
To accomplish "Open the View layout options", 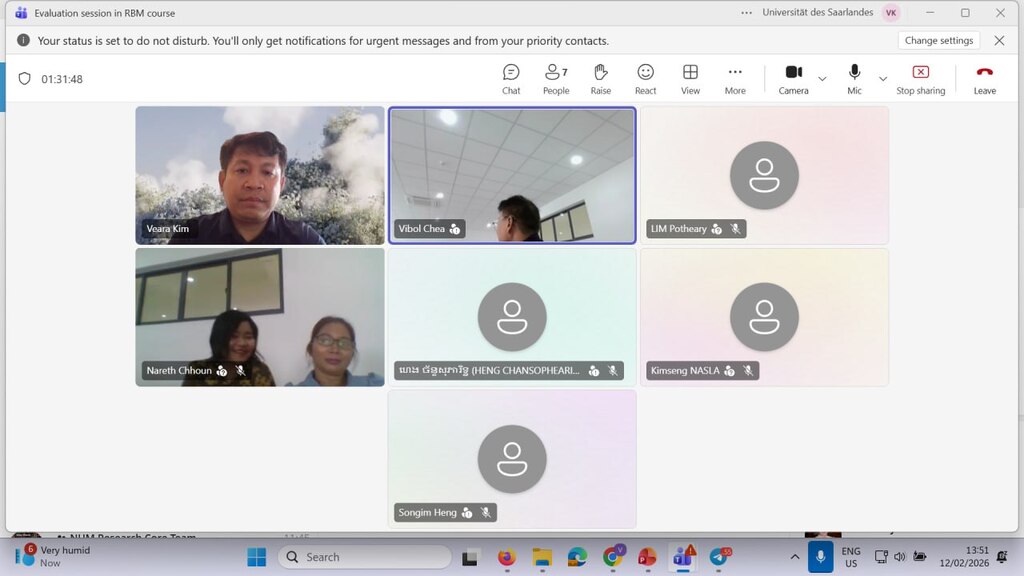I will [x=690, y=78].
